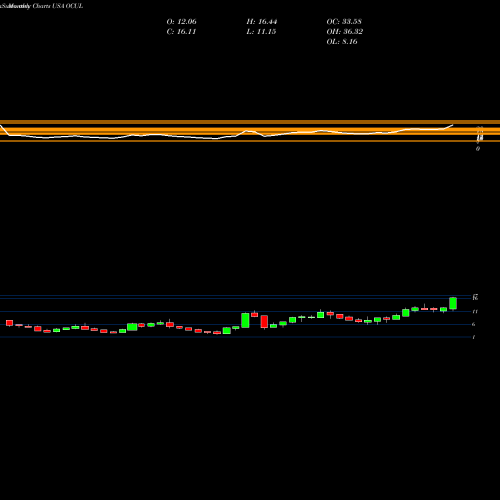Click the large red candle after the spike
500x500 pixels.
(x=264, y=322)
